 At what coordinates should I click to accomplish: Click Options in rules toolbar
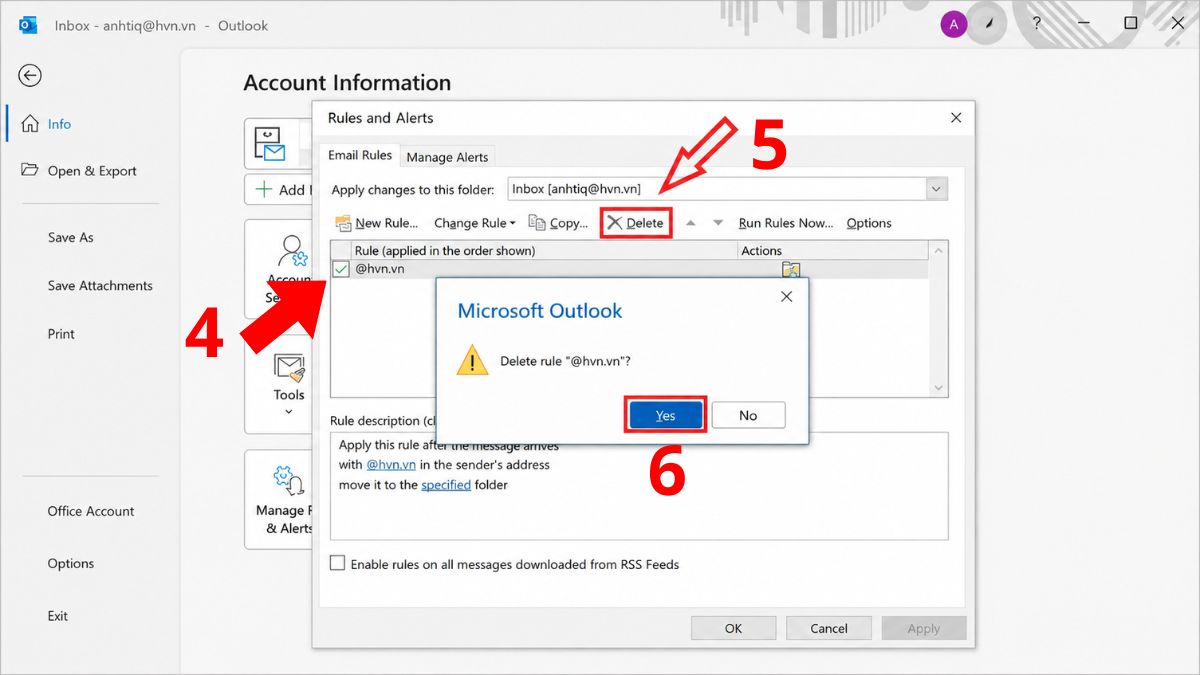click(869, 223)
